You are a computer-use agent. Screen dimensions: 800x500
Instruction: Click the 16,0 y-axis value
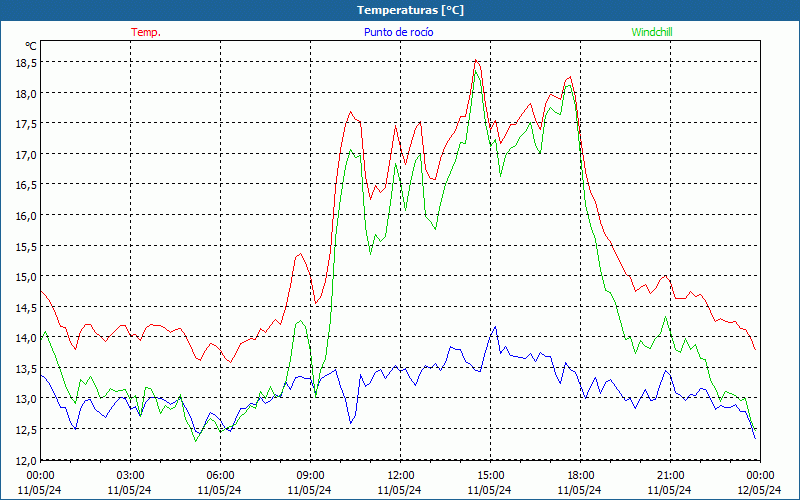click(x=28, y=215)
